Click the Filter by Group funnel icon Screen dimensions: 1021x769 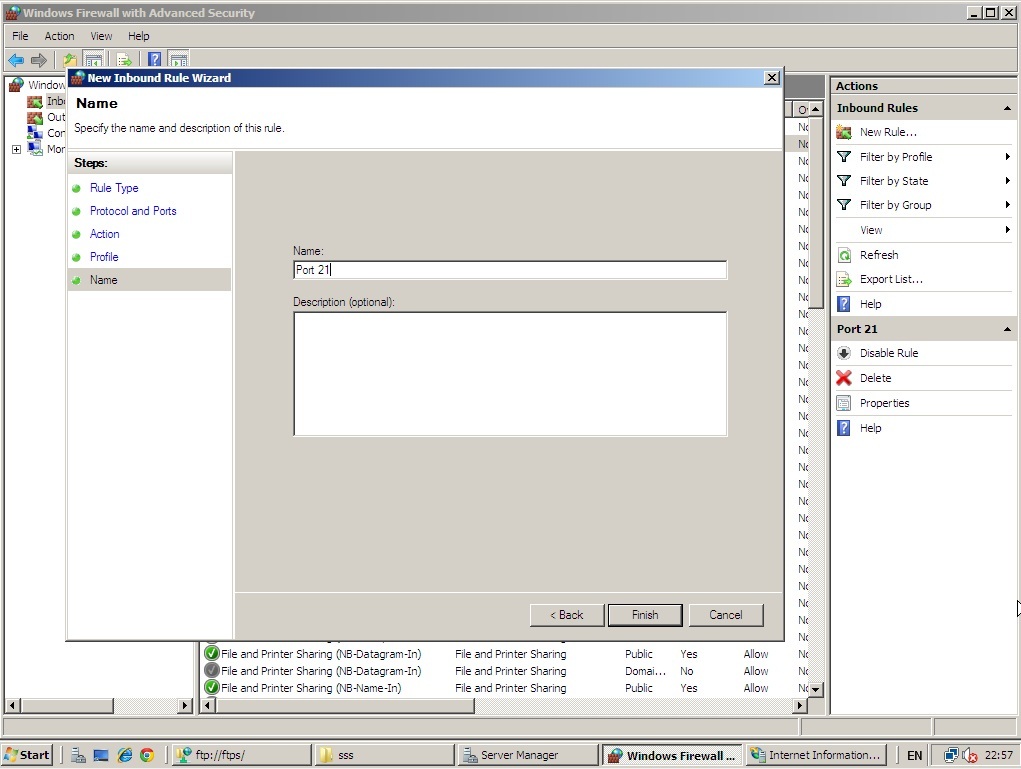click(844, 205)
